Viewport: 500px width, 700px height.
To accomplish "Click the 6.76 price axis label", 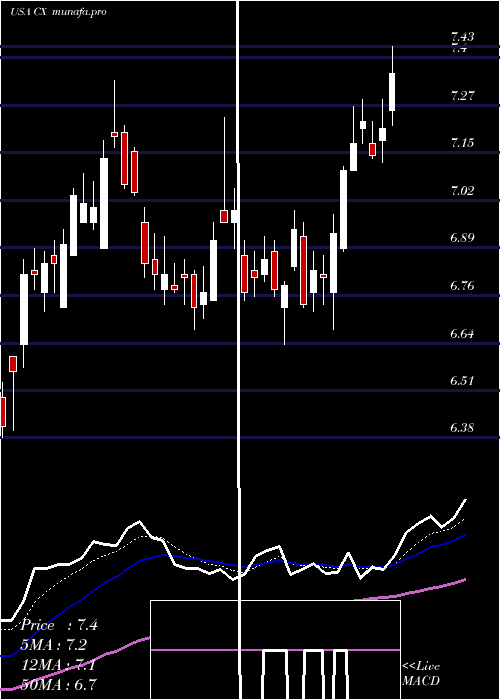I will point(462,285).
